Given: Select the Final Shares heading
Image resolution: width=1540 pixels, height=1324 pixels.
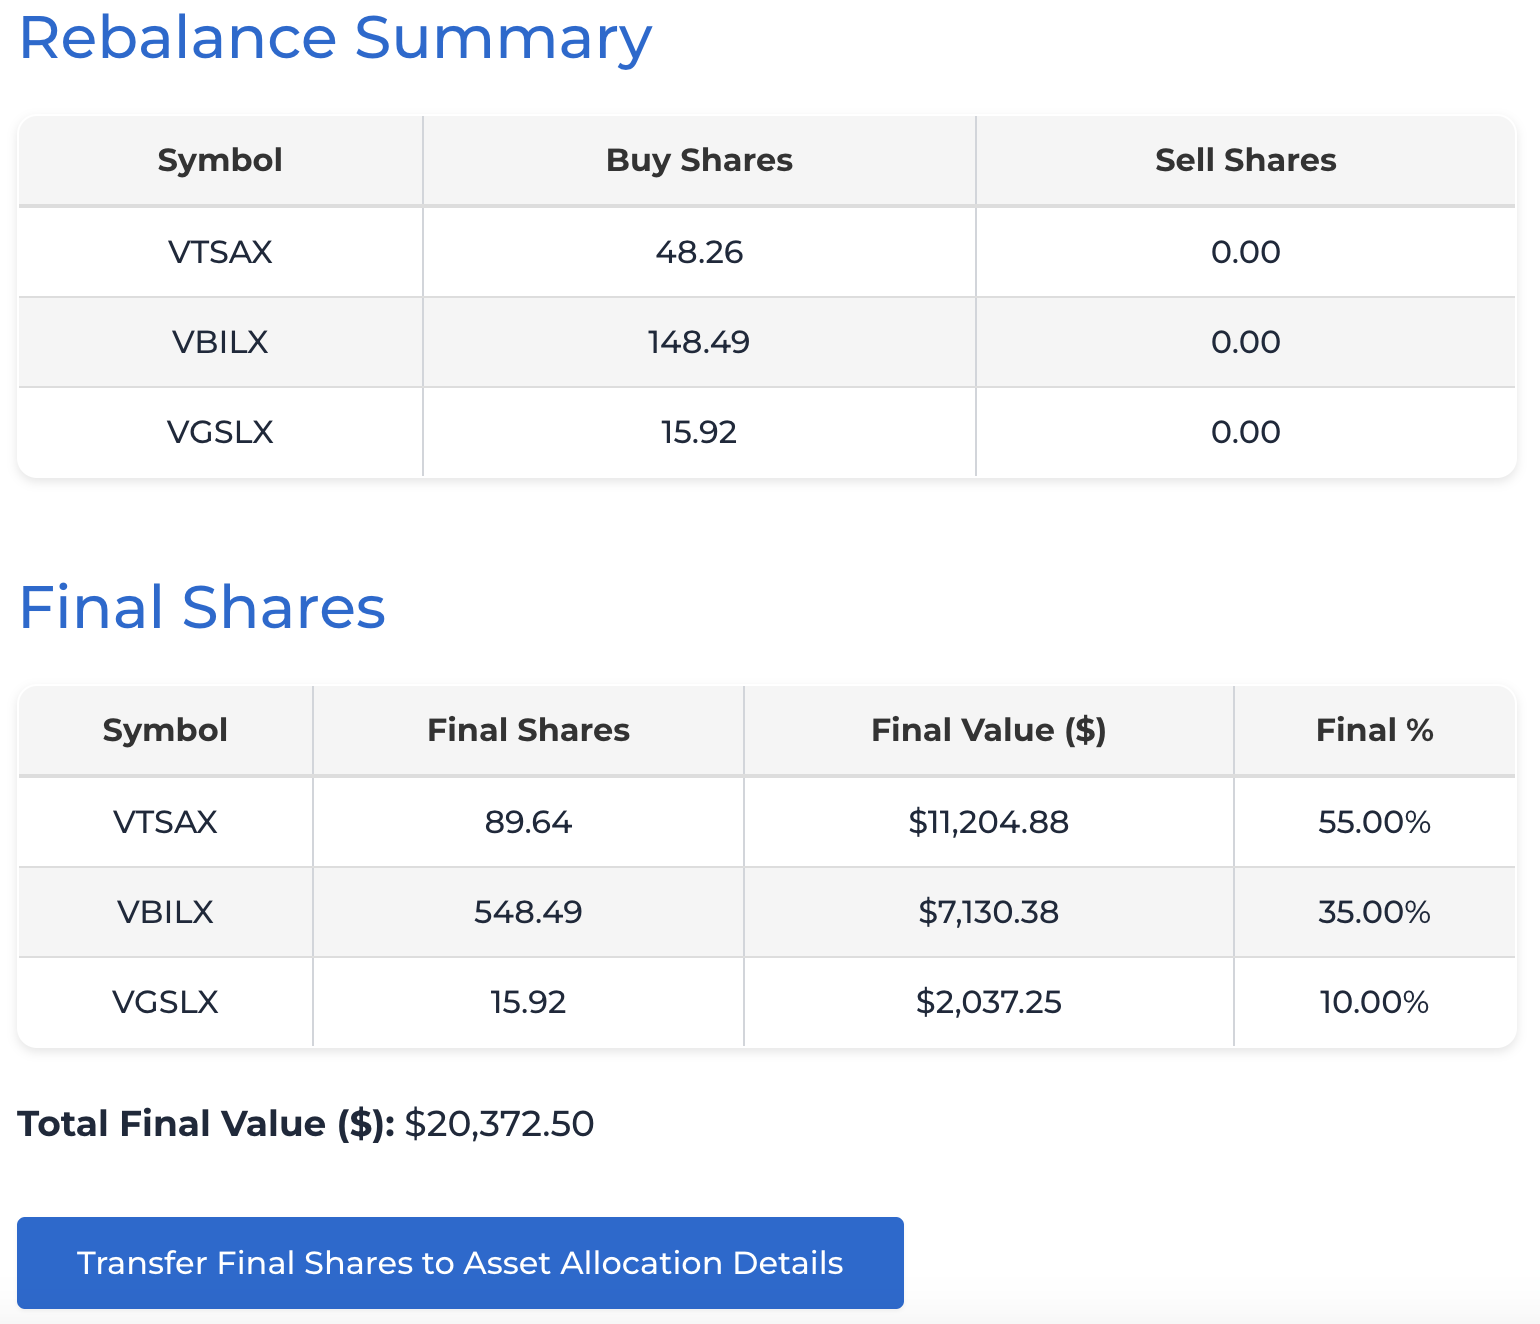Looking at the screenshot, I should tap(203, 608).
